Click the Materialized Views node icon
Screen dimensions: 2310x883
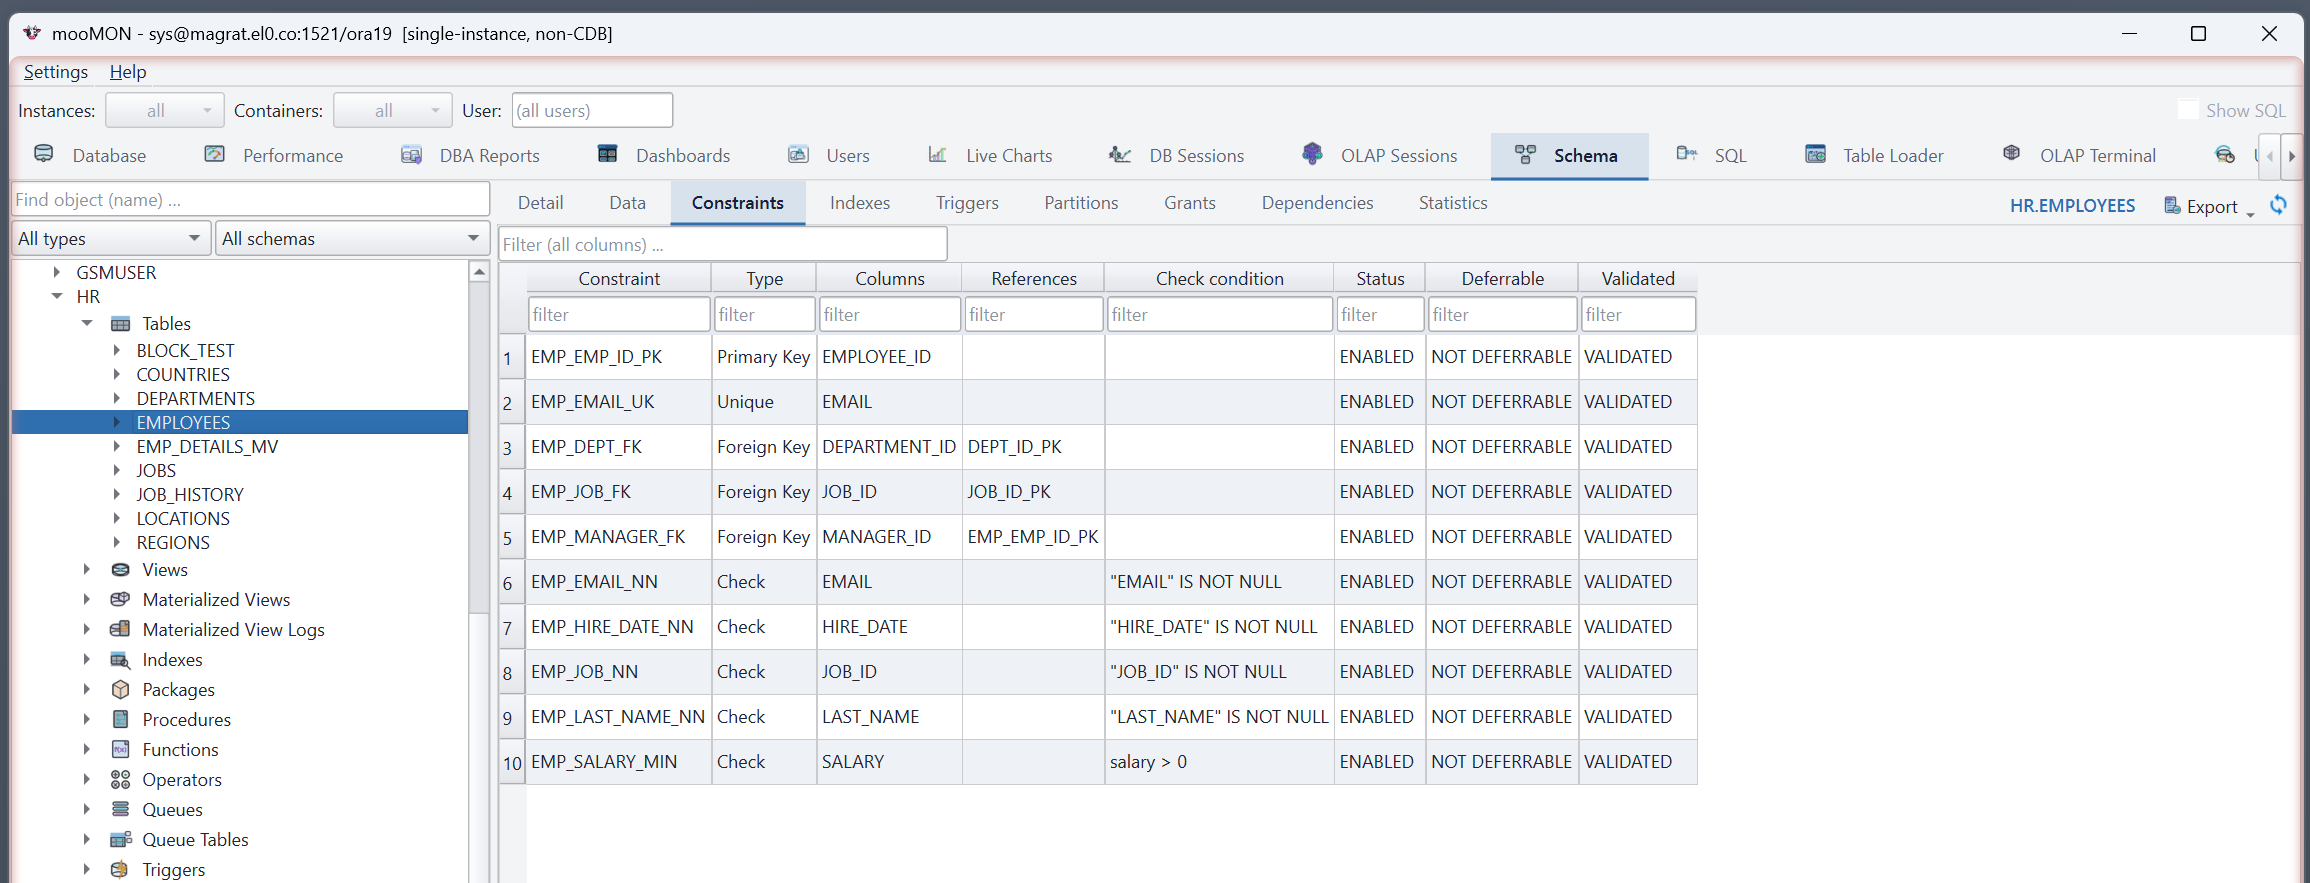pos(121,600)
